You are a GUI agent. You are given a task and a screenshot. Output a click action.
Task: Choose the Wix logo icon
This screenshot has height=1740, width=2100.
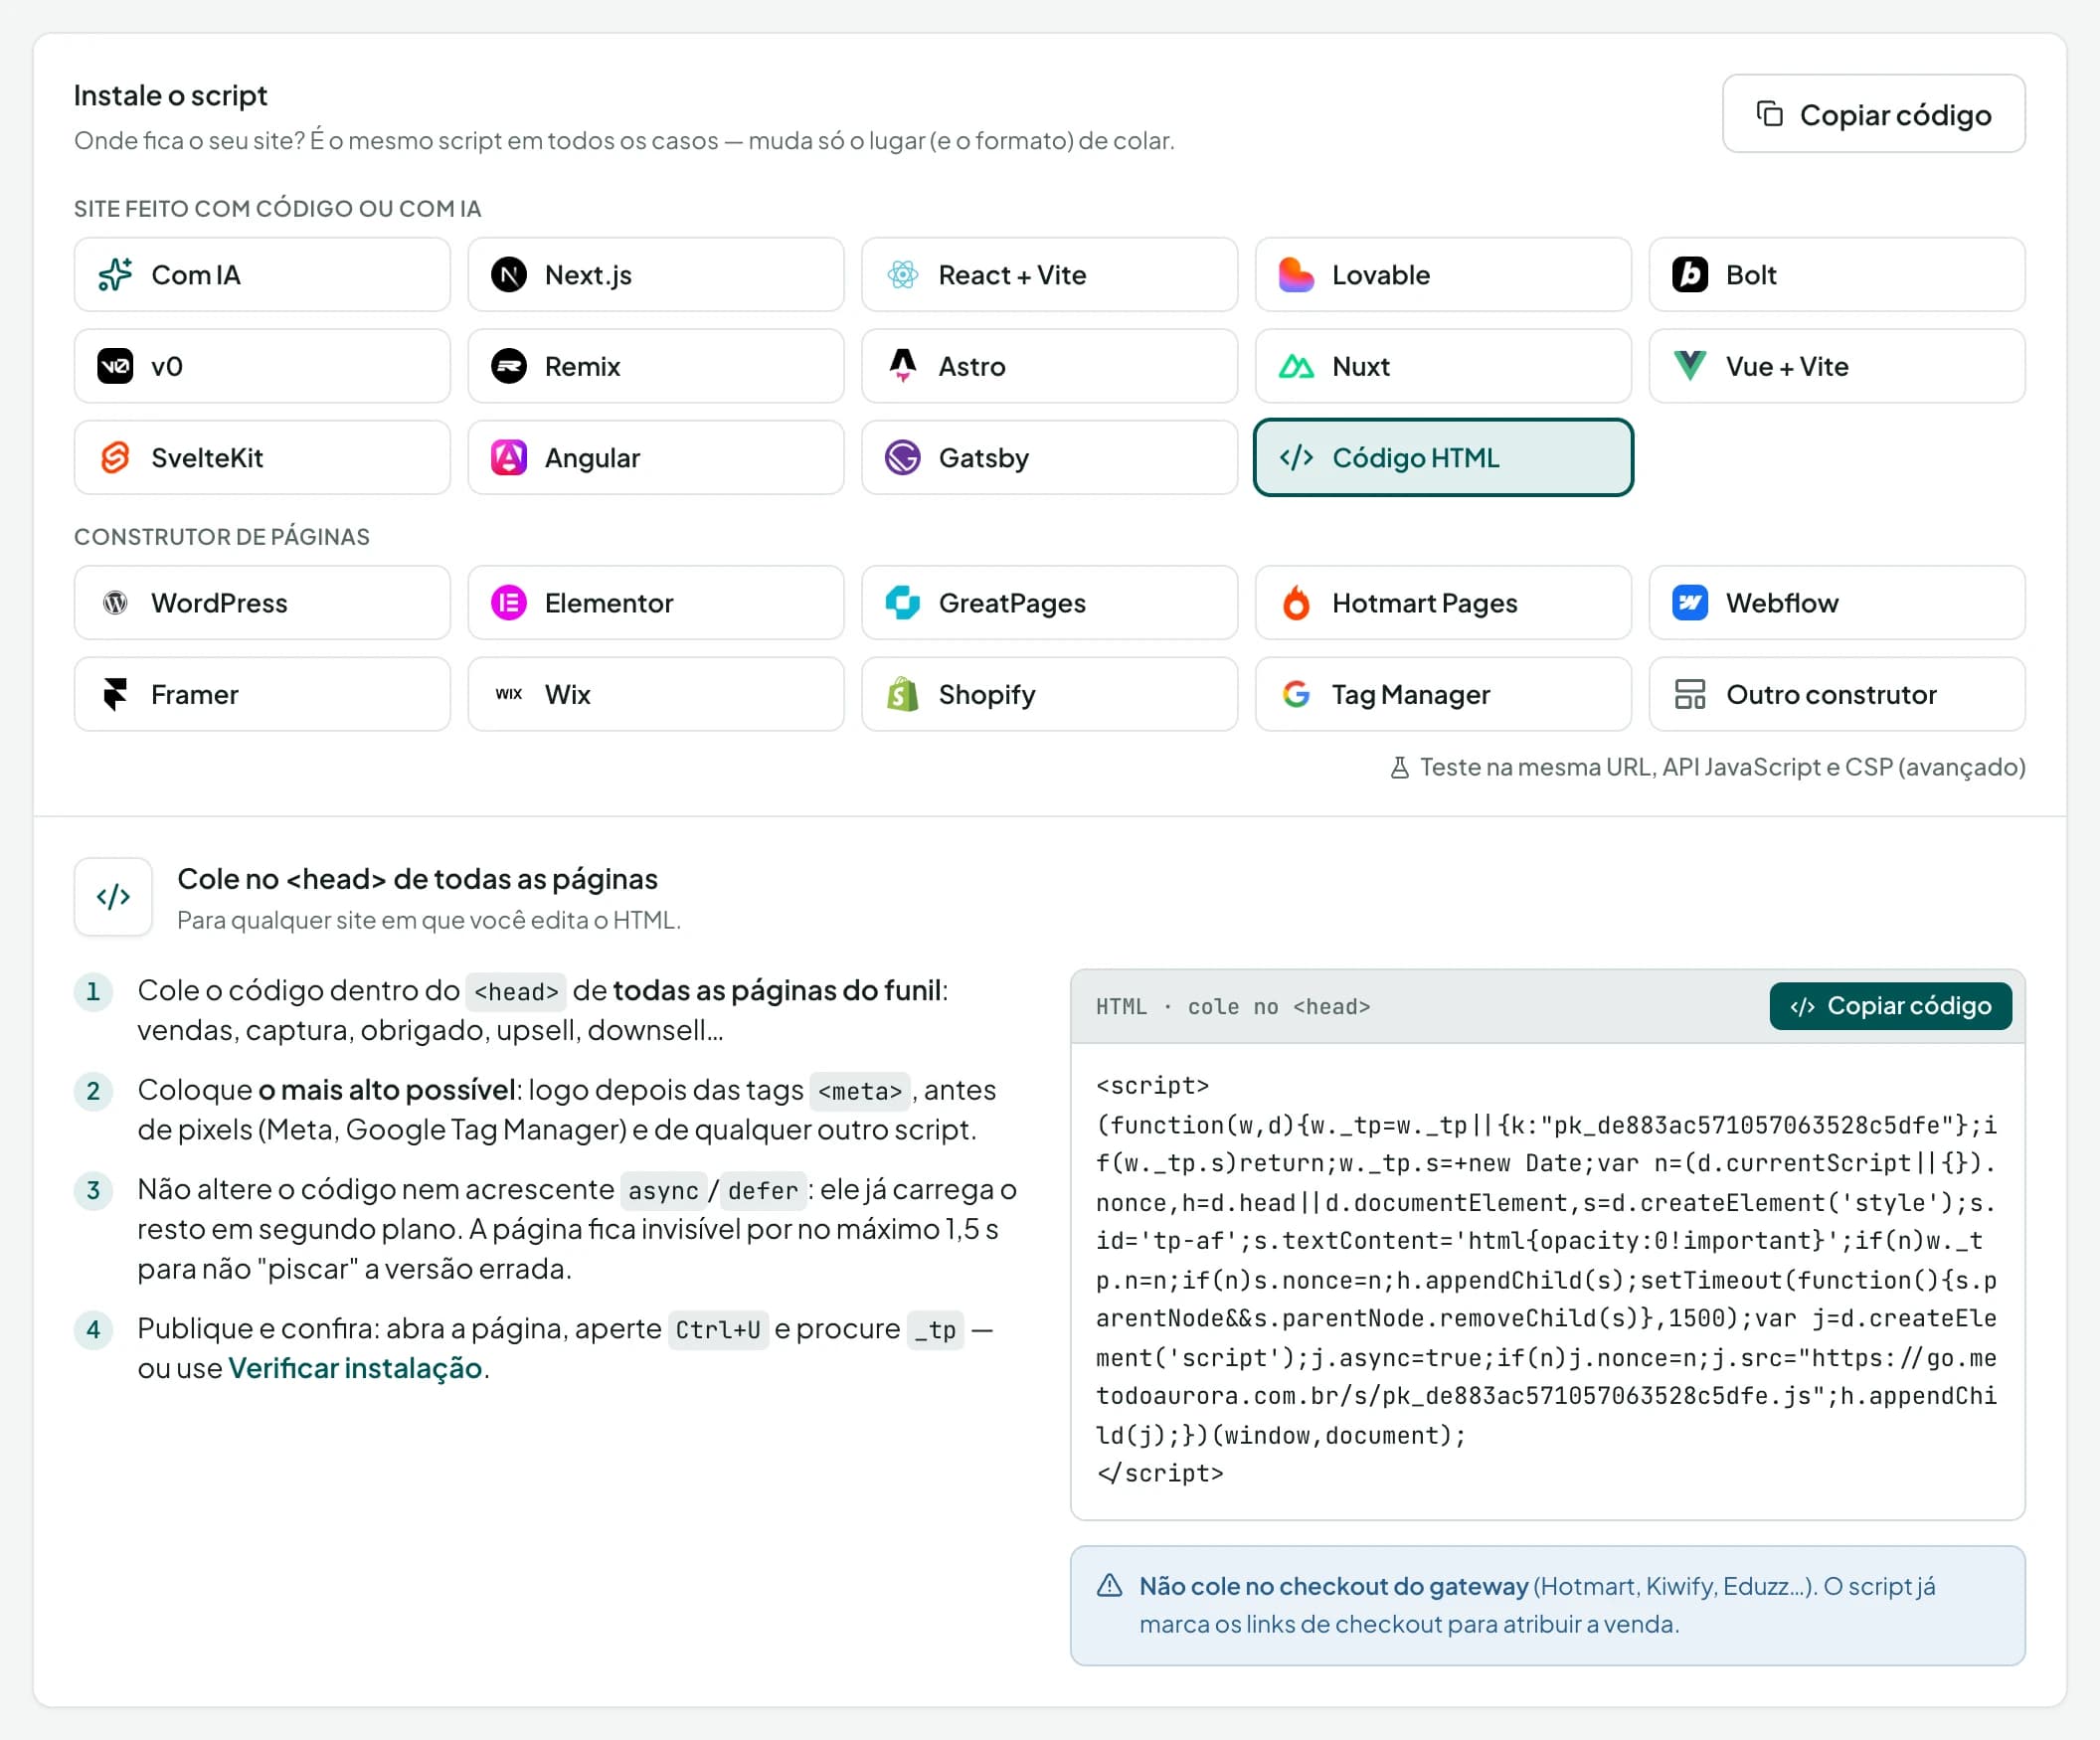tap(509, 694)
